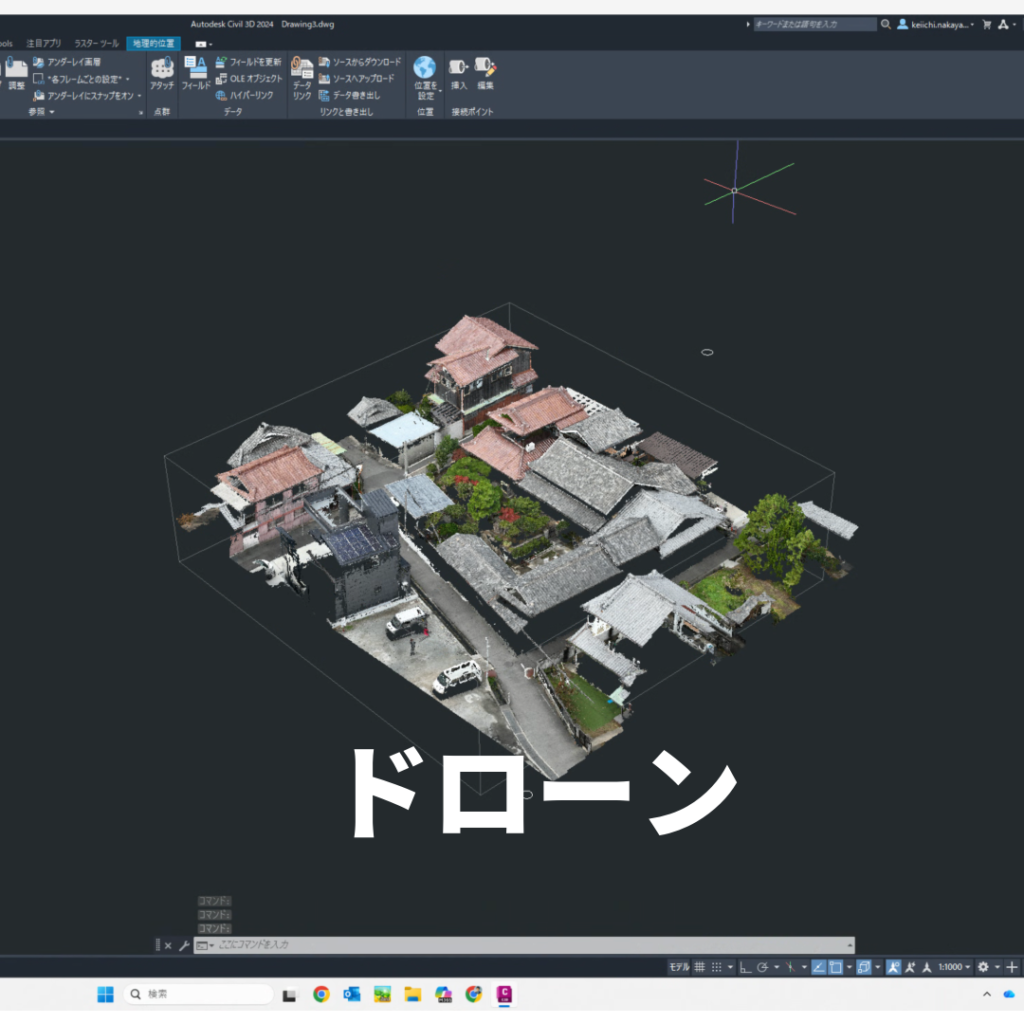Toggle ortho mode in status bar
This screenshot has width=1024, height=1024.
pos(746,967)
